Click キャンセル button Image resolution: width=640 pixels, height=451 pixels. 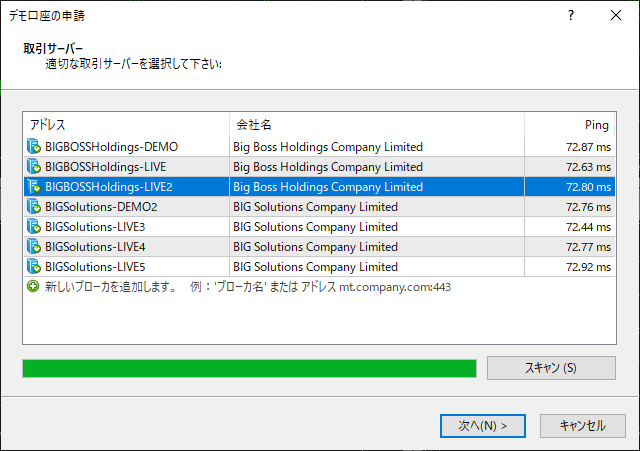(x=582, y=426)
